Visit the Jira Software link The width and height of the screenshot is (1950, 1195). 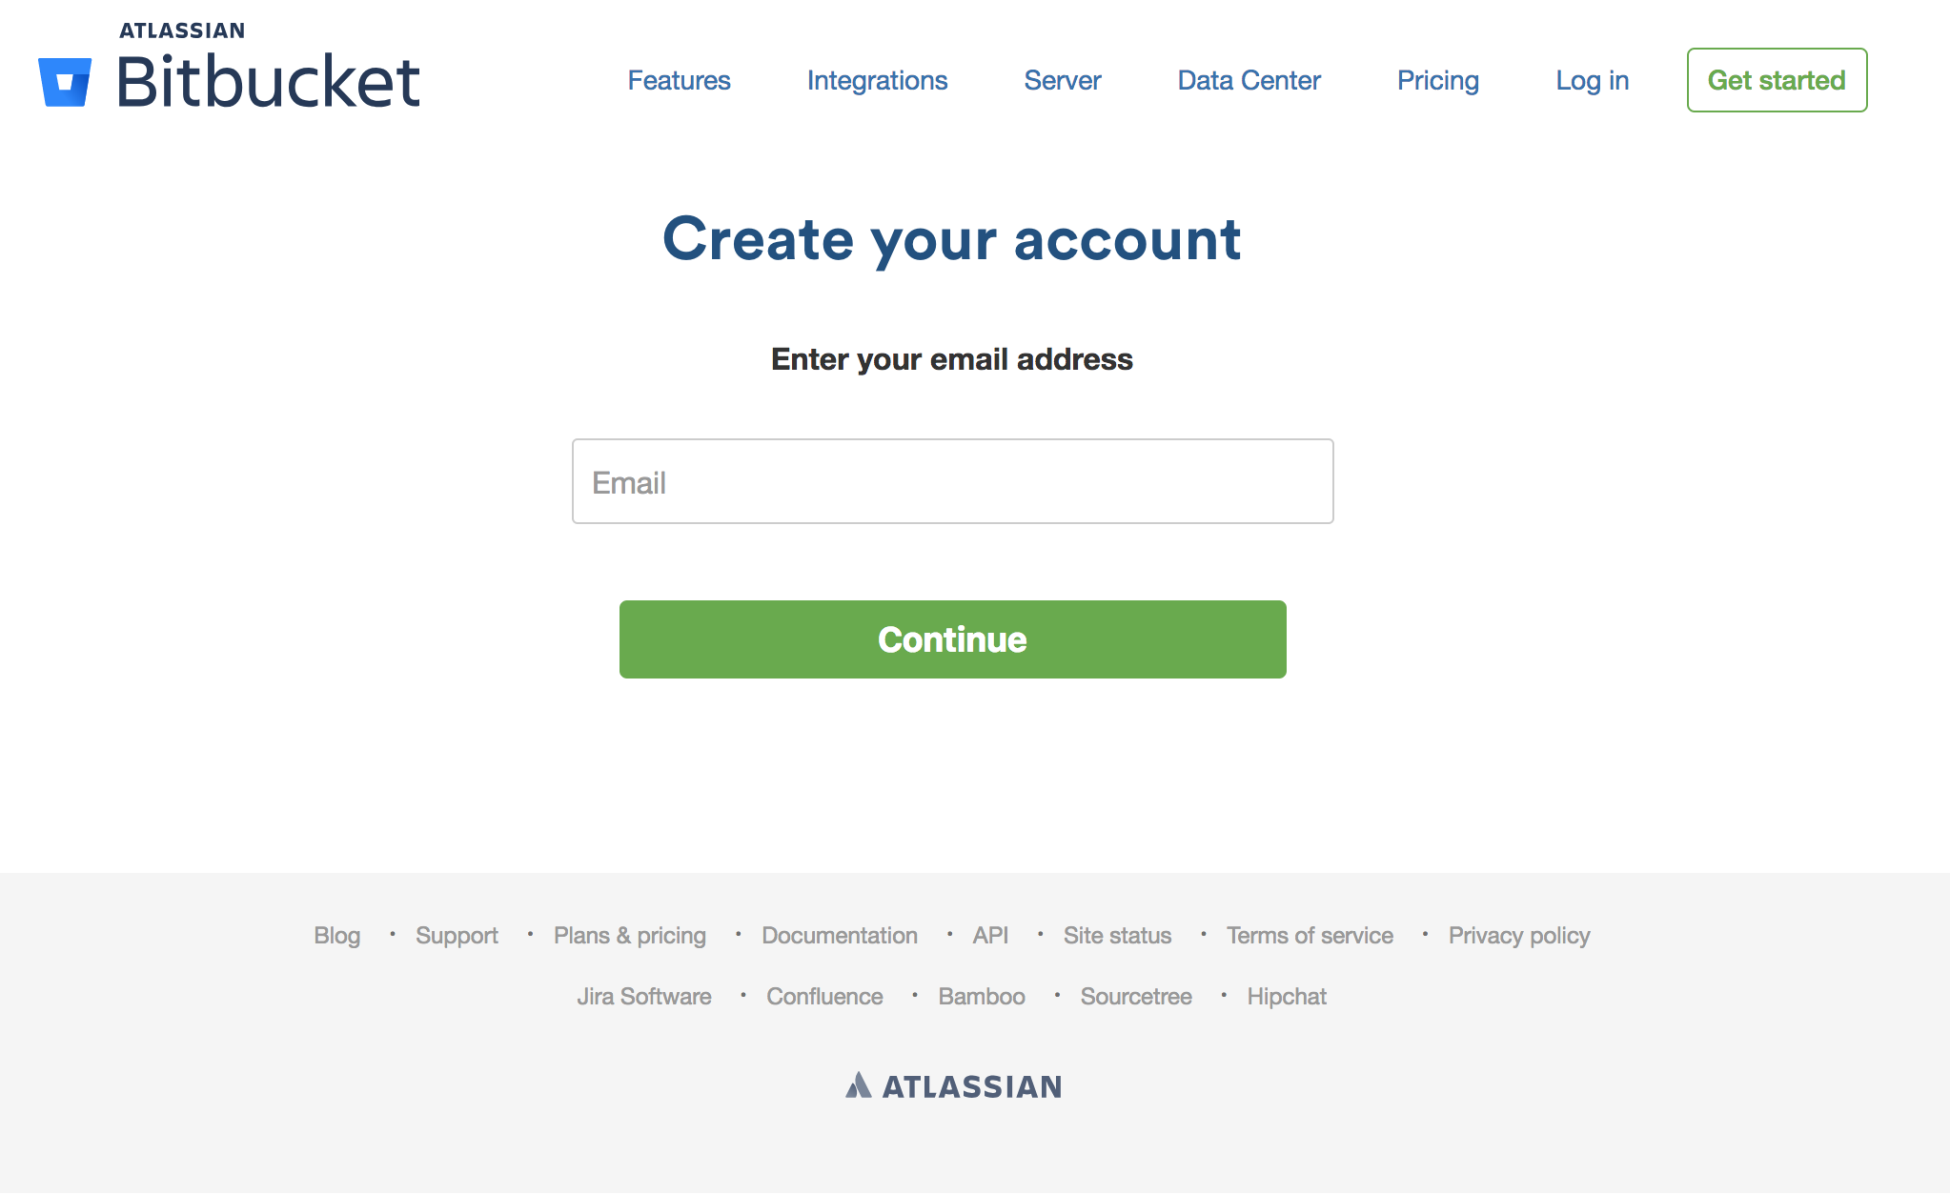tap(644, 996)
